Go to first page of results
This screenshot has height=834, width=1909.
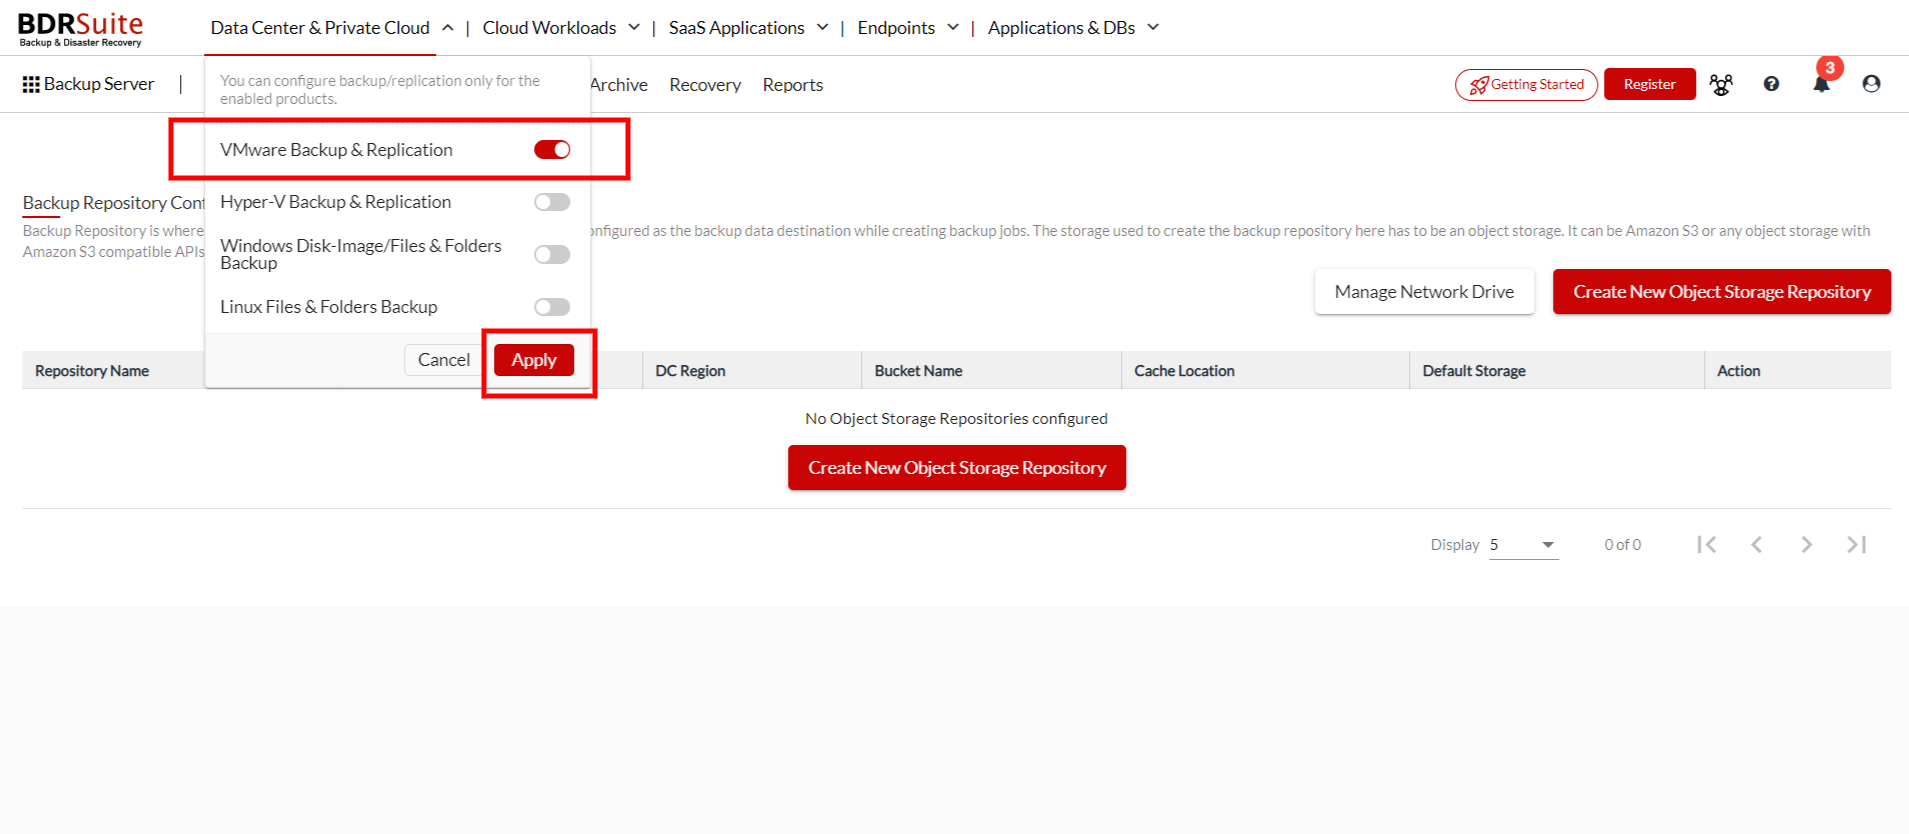click(x=1707, y=544)
